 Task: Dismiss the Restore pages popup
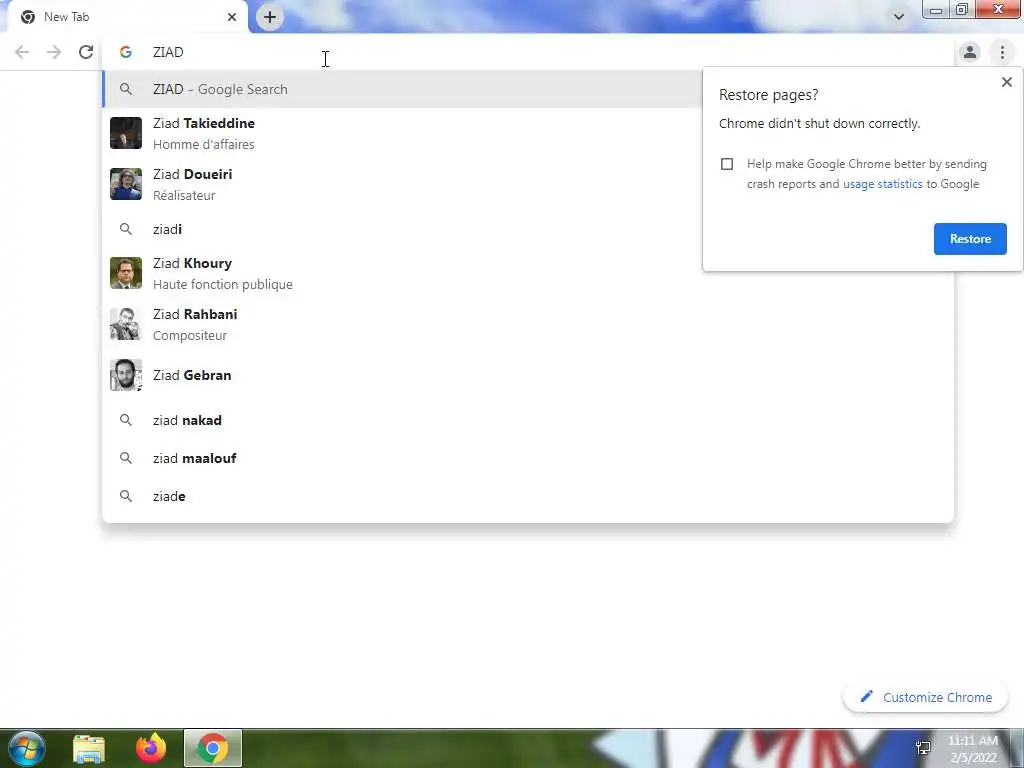pos(1006,82)
